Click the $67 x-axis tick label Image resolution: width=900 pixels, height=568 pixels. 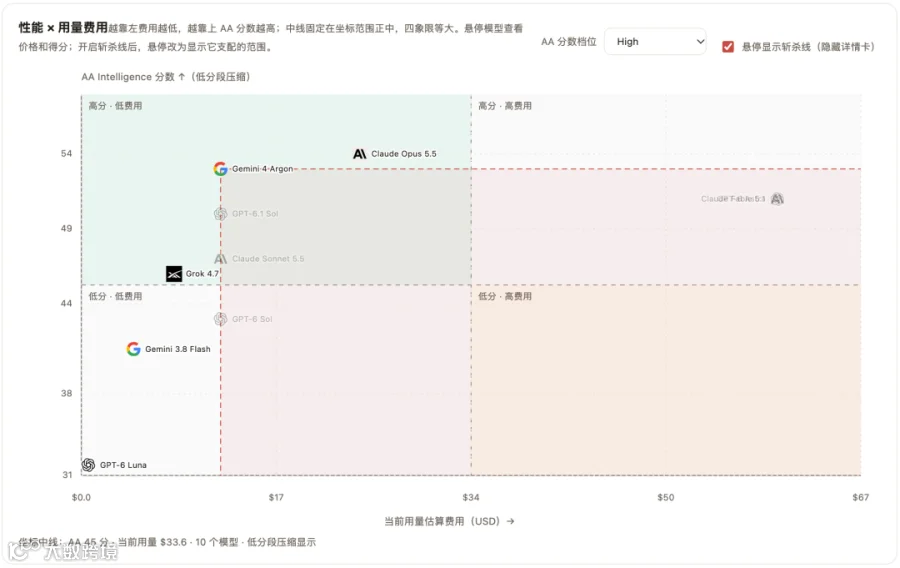point(860,497)
